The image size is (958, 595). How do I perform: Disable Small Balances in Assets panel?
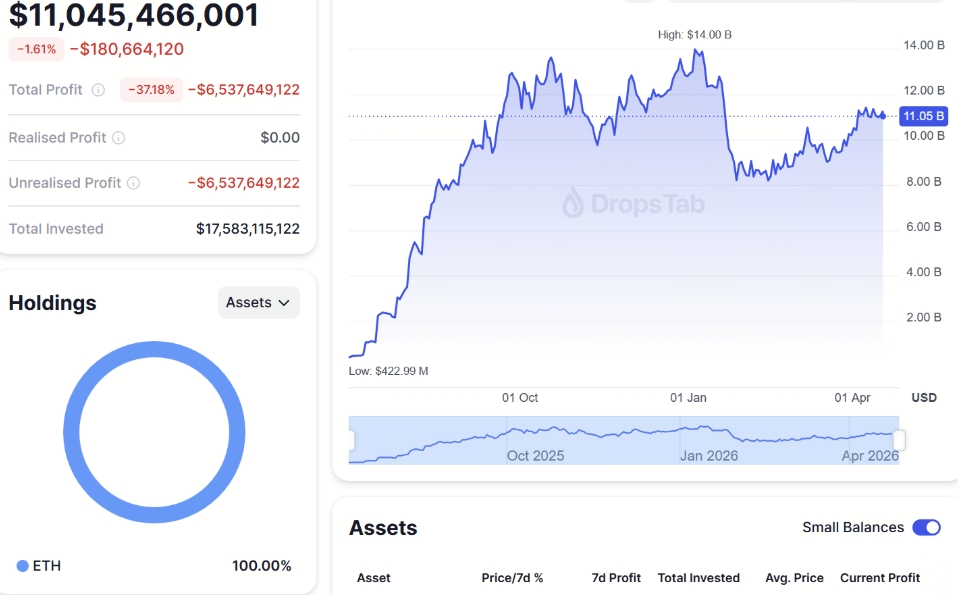(x=925, y=527)
